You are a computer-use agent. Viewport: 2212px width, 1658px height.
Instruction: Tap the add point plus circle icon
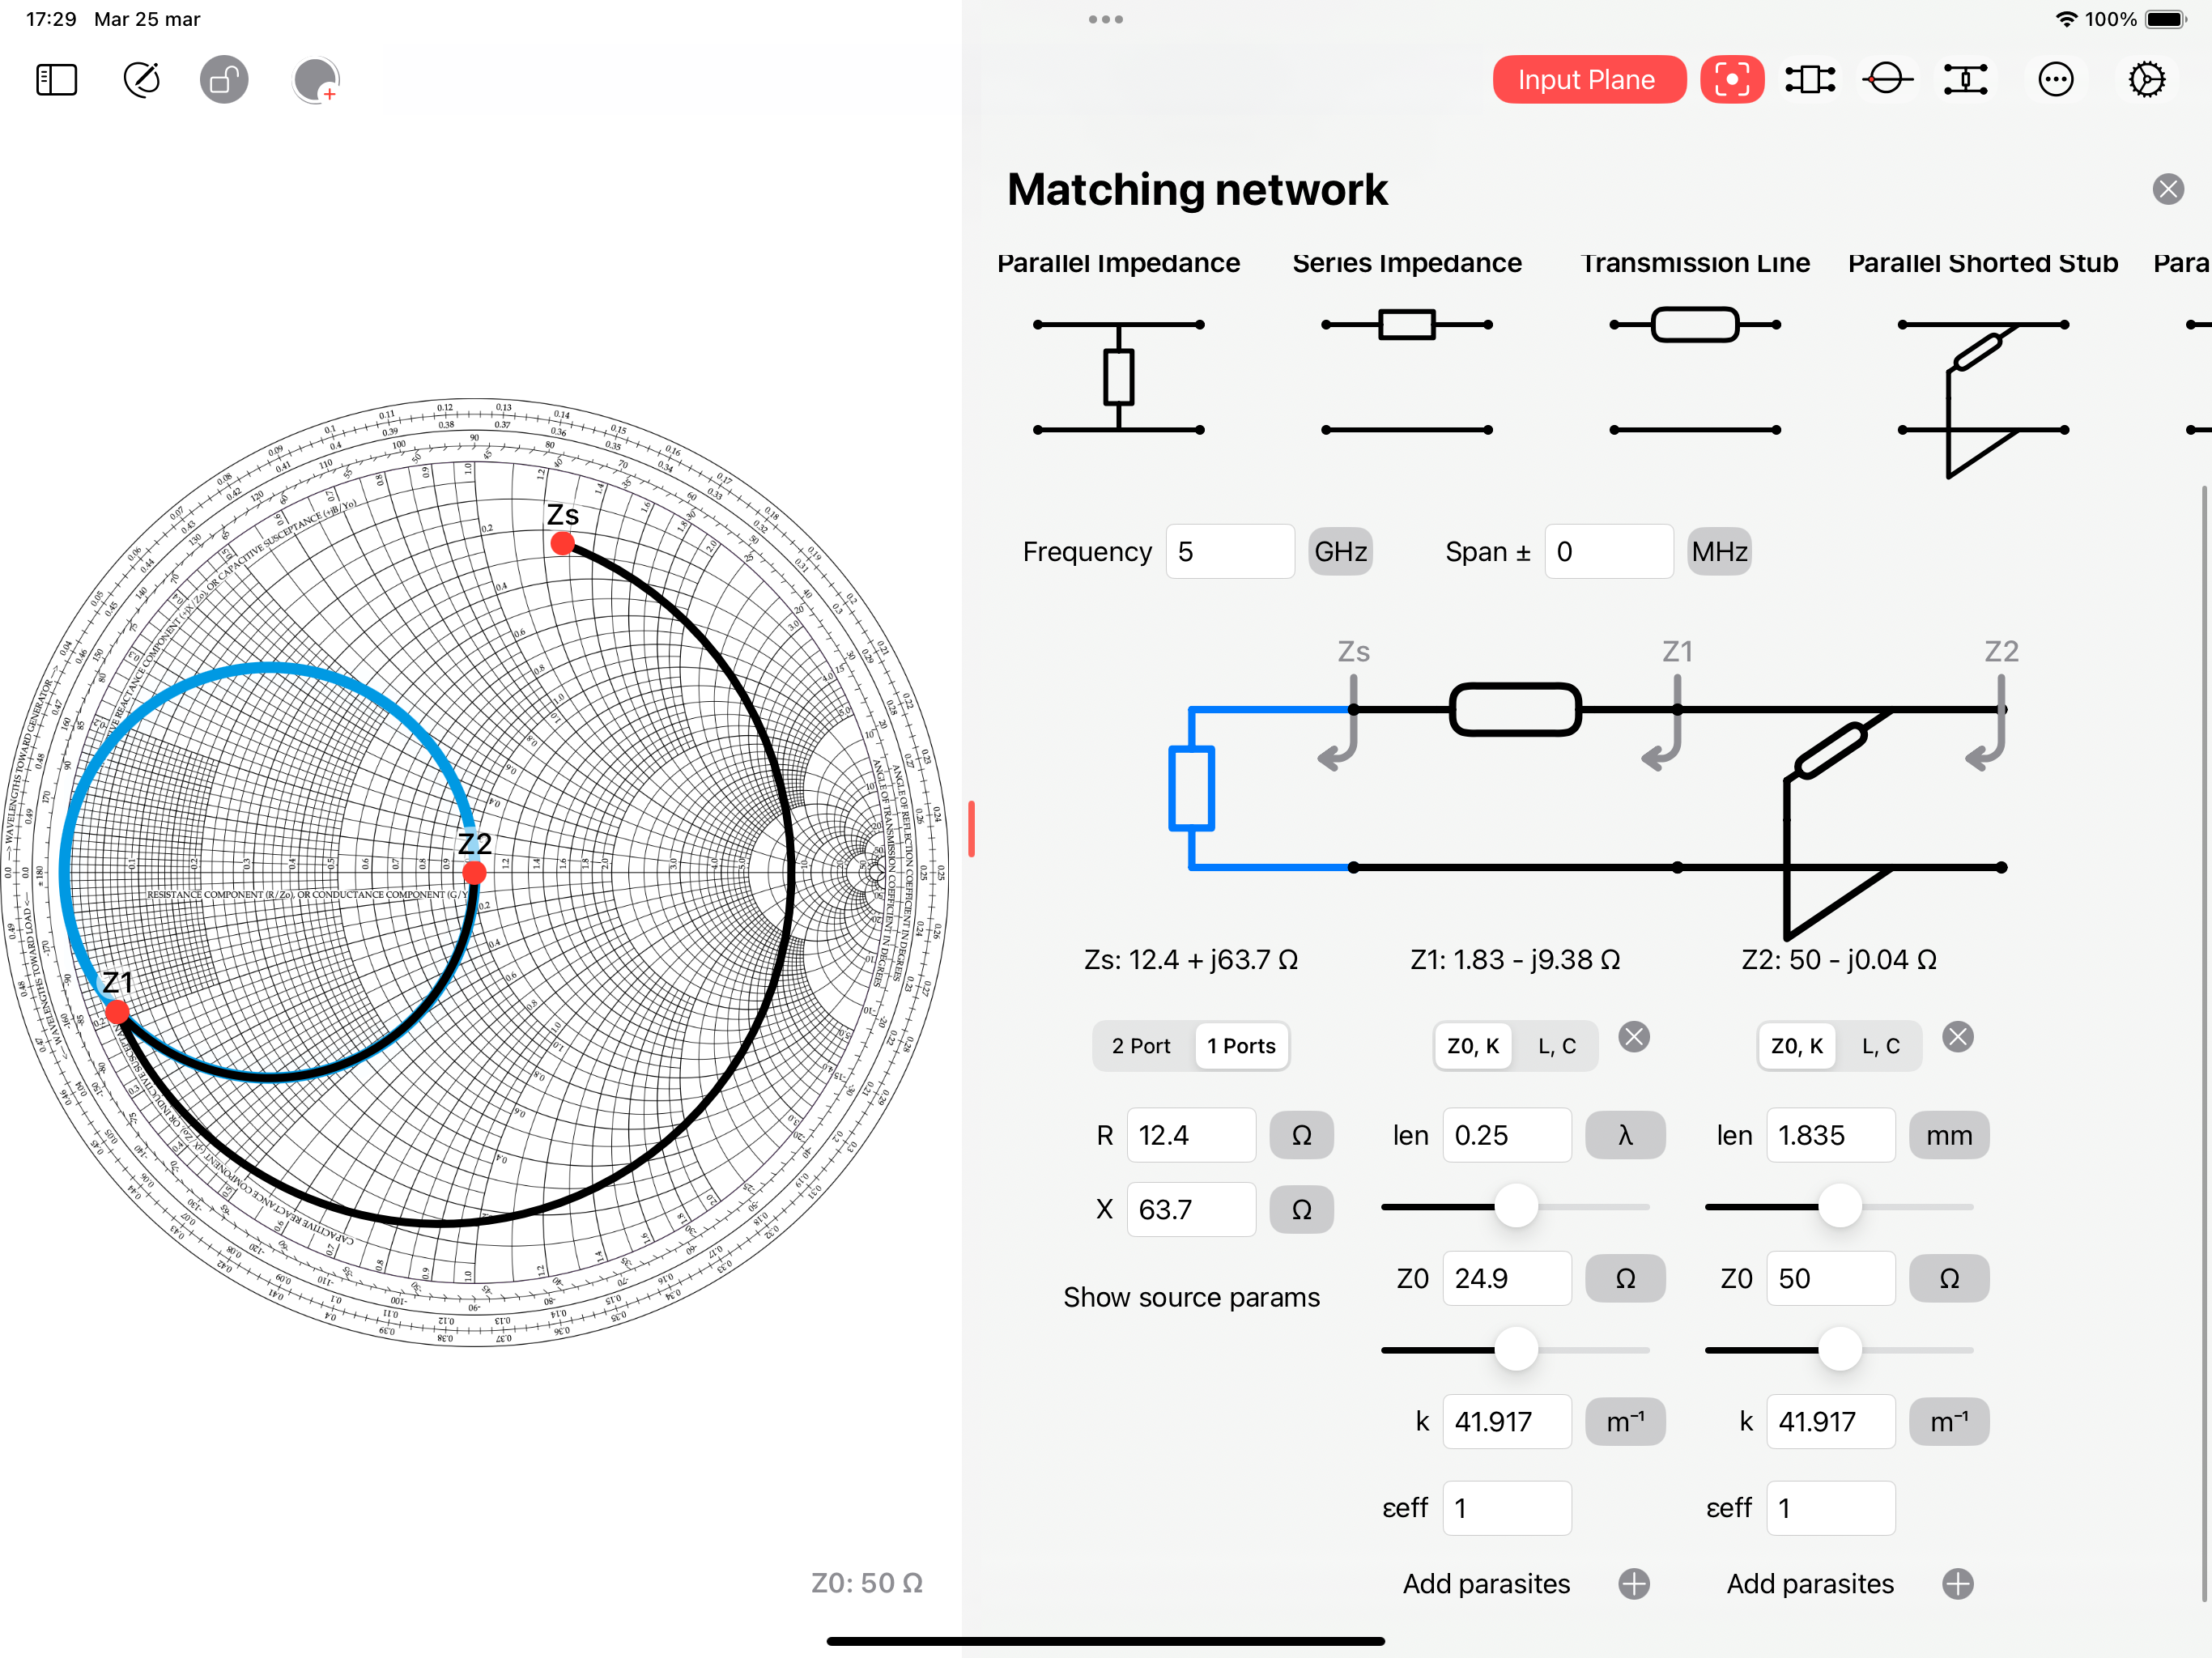(x=316, y=80)
